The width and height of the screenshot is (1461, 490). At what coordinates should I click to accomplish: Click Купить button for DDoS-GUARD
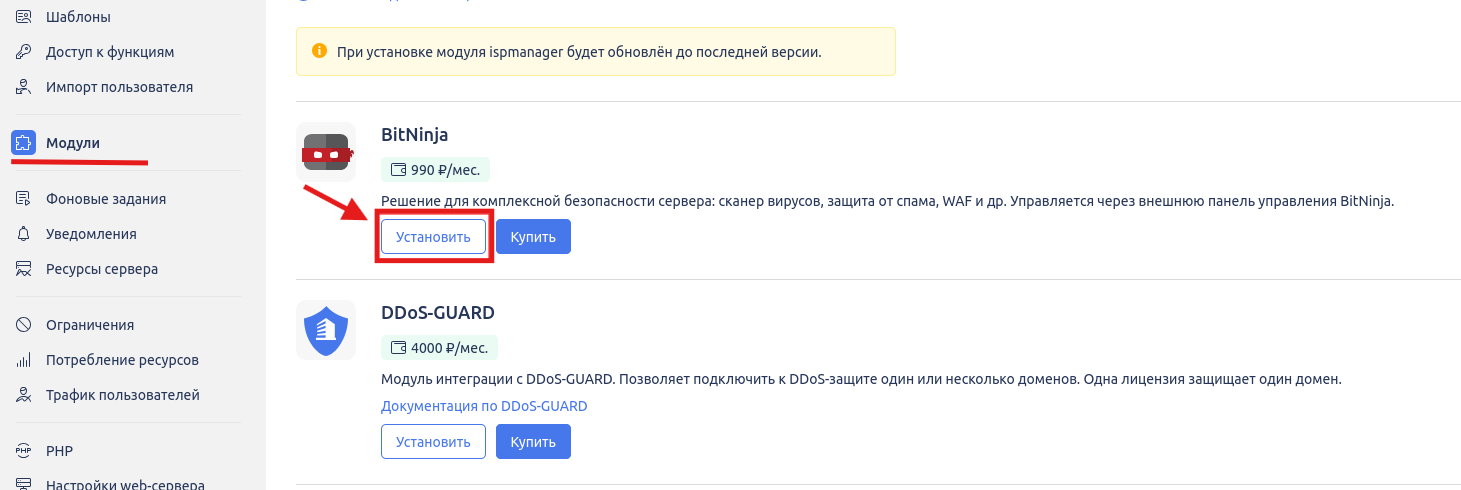(x=533, y=441)
